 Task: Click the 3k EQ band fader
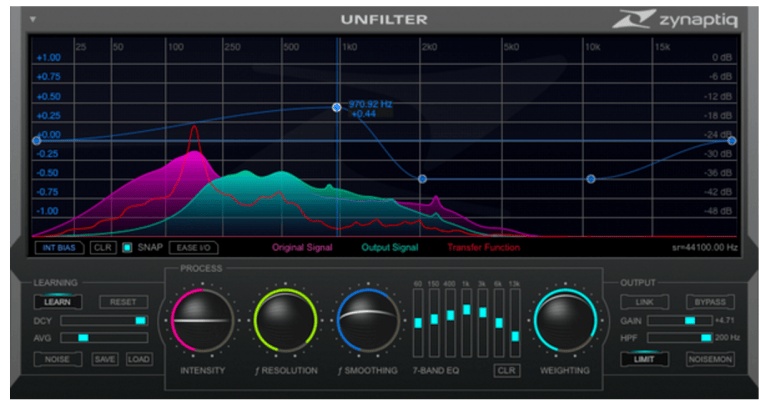point(482,312)
